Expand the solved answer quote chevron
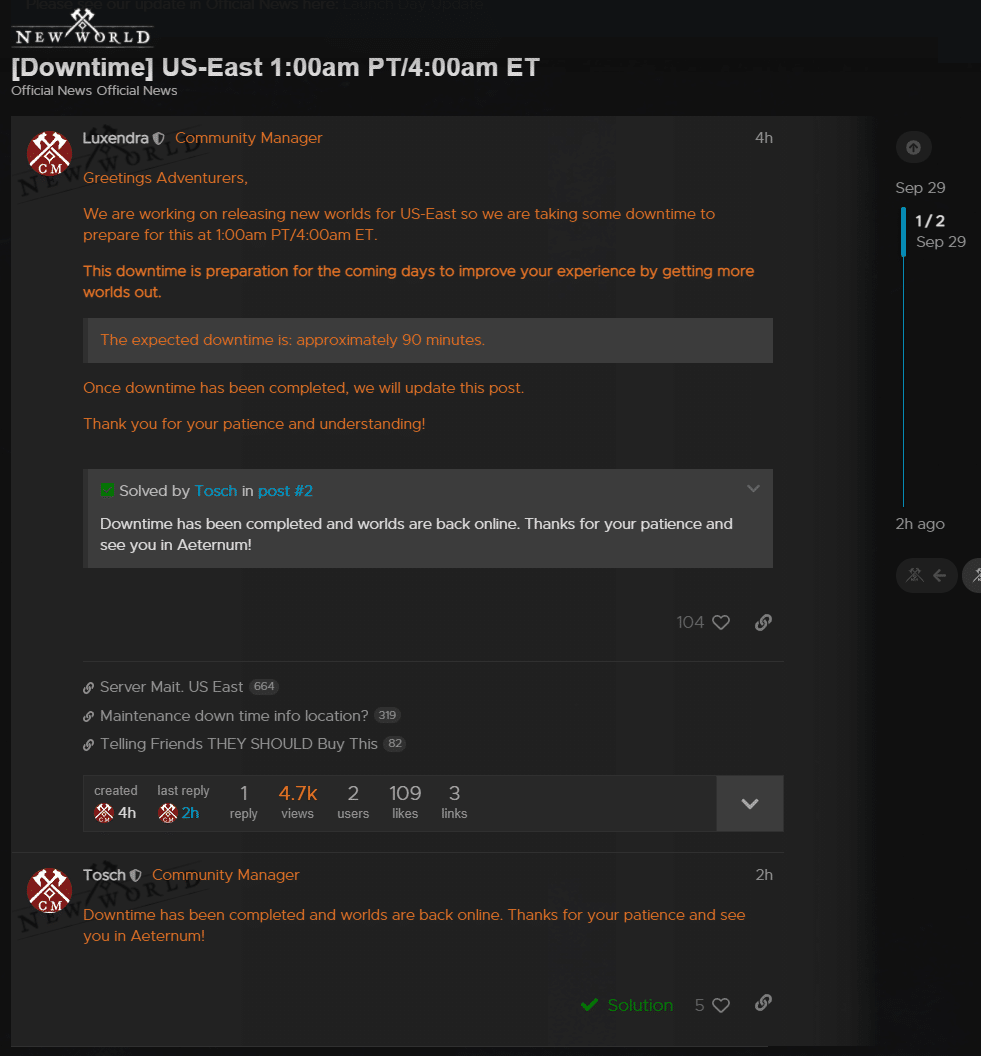Image resolution: width=981 pixels, height=1056 pixels. (x=753, y=489)
